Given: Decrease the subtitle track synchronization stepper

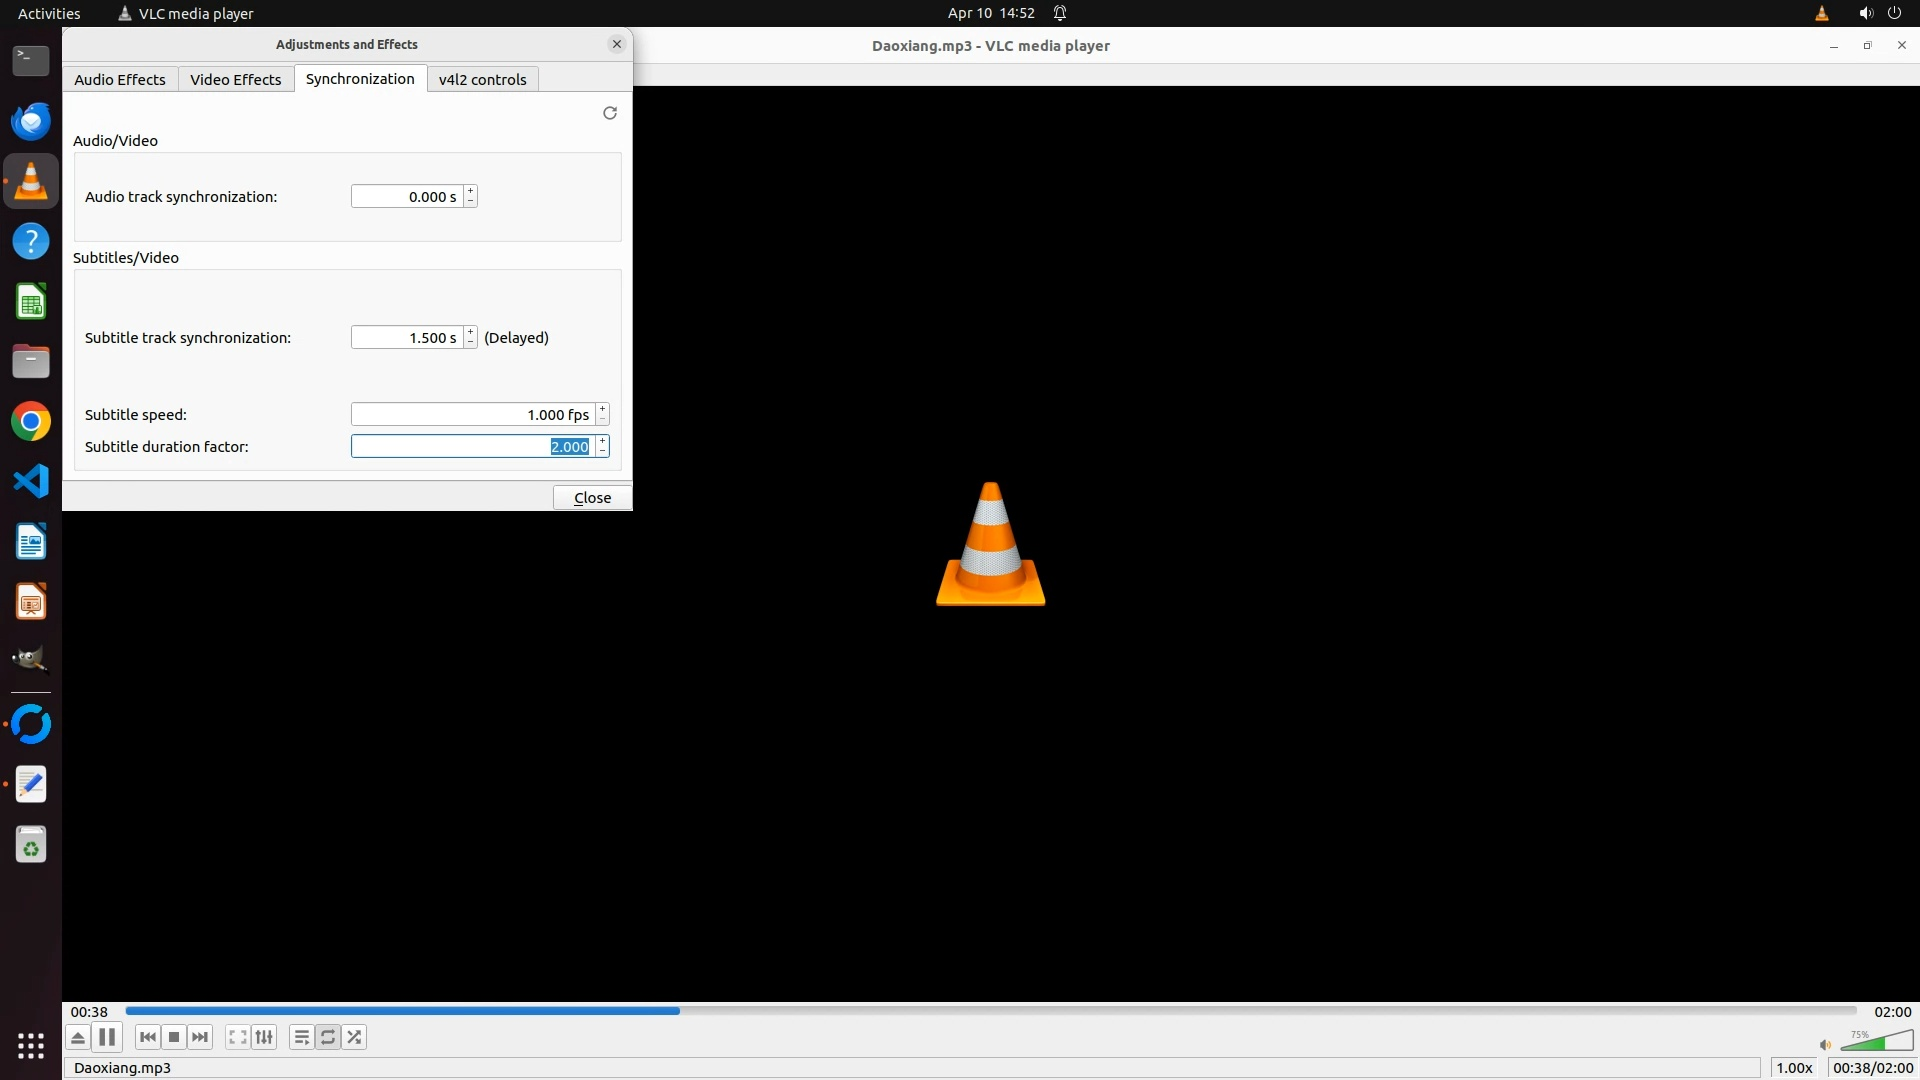Looking at the screenshot, I should pos(471,343).
